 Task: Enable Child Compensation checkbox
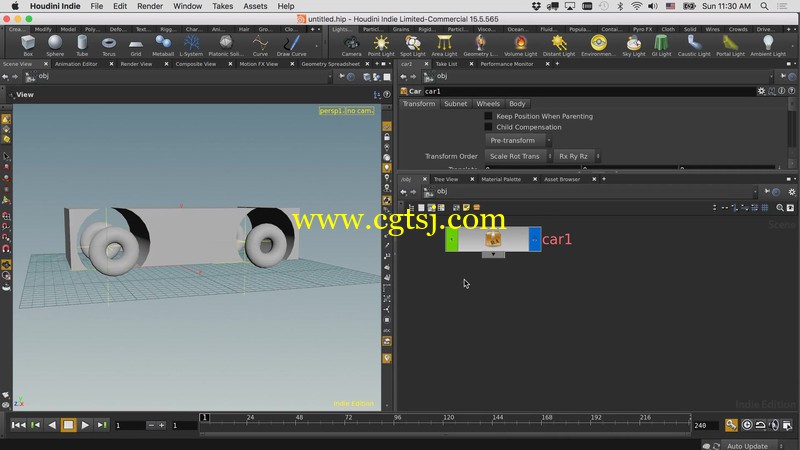pyautogui.click(x=488, y=127)
